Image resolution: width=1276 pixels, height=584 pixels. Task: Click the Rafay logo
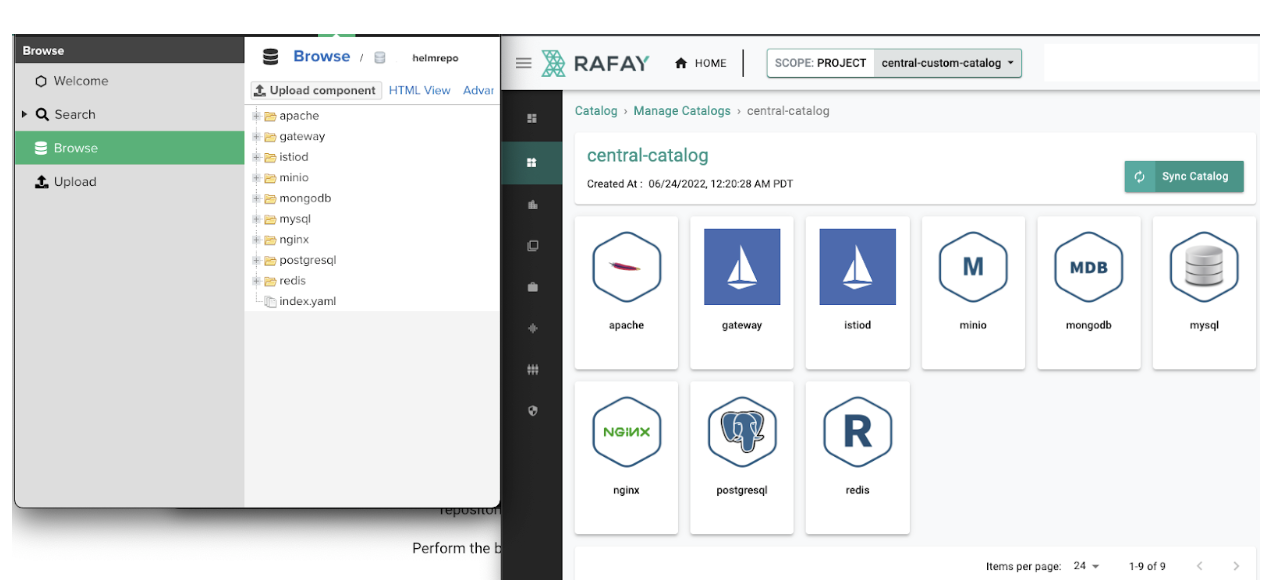tap(596, 63)
